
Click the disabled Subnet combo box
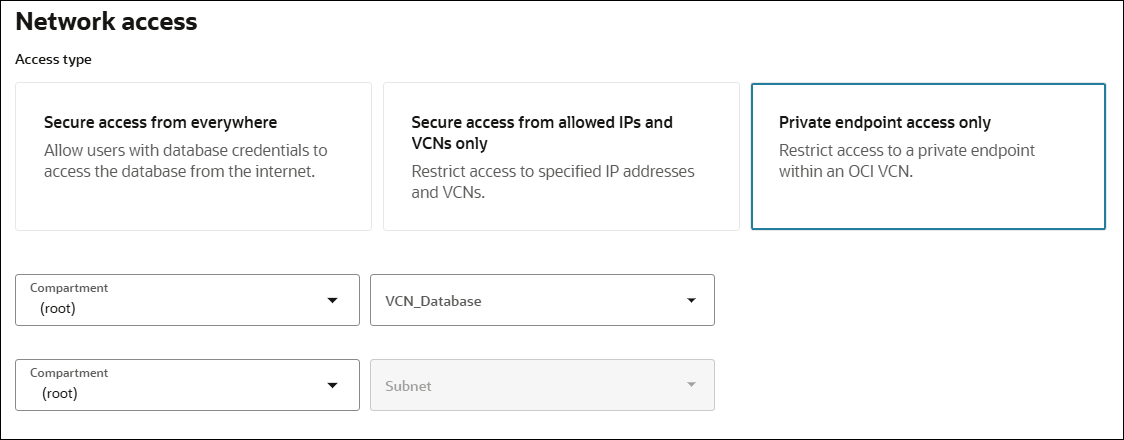pos(541,385)
